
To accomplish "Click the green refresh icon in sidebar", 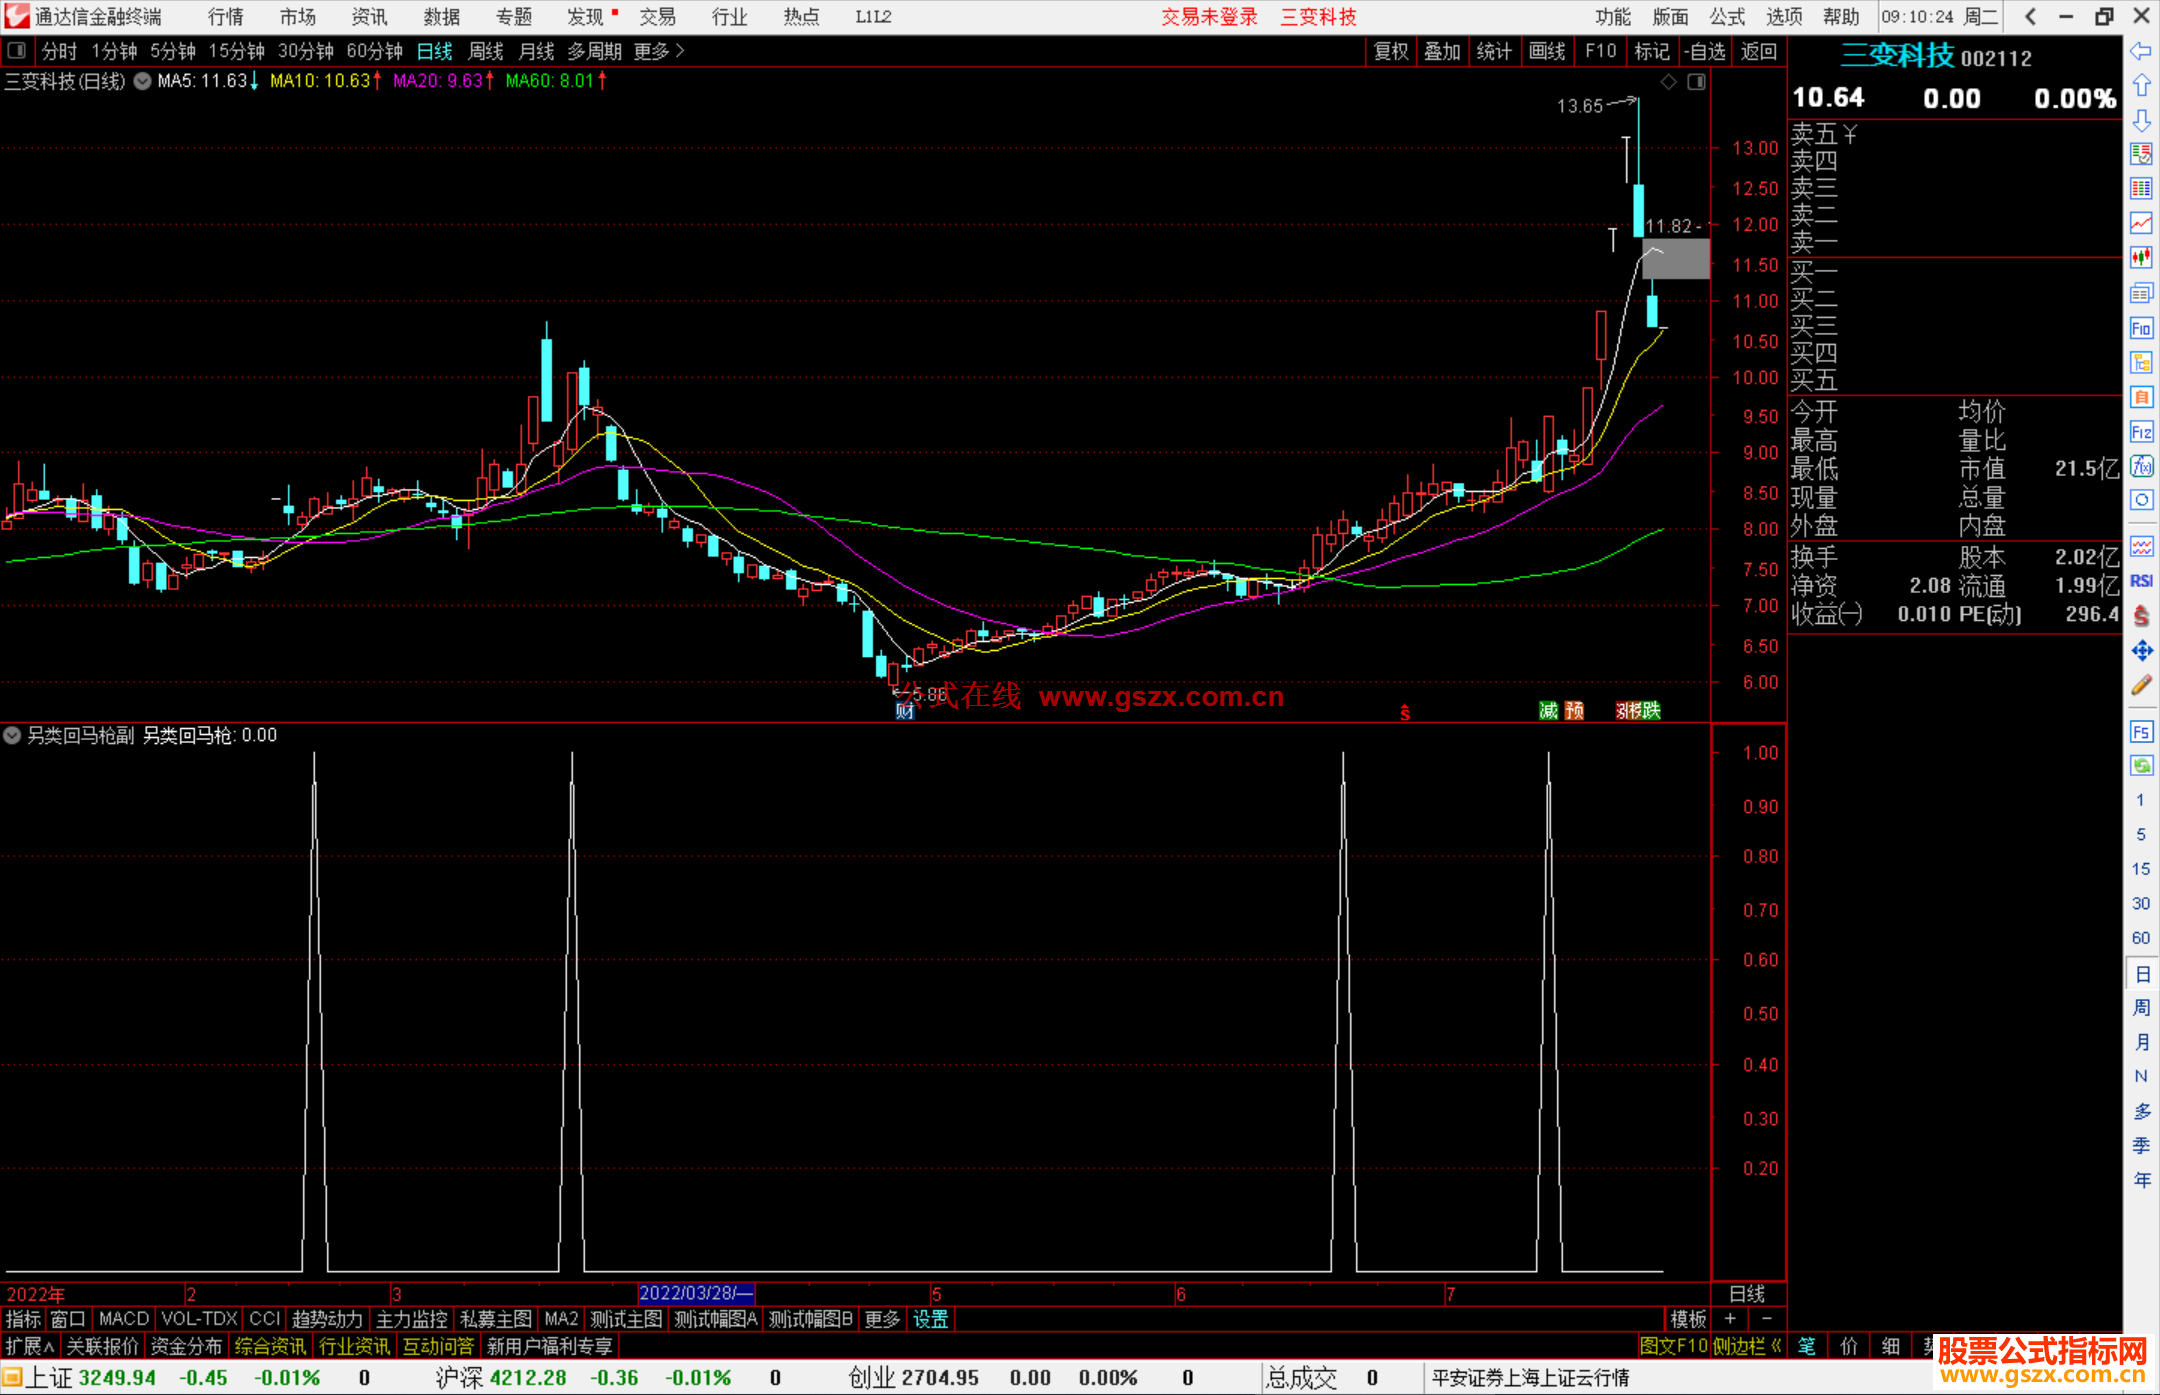I will 2141,766.
